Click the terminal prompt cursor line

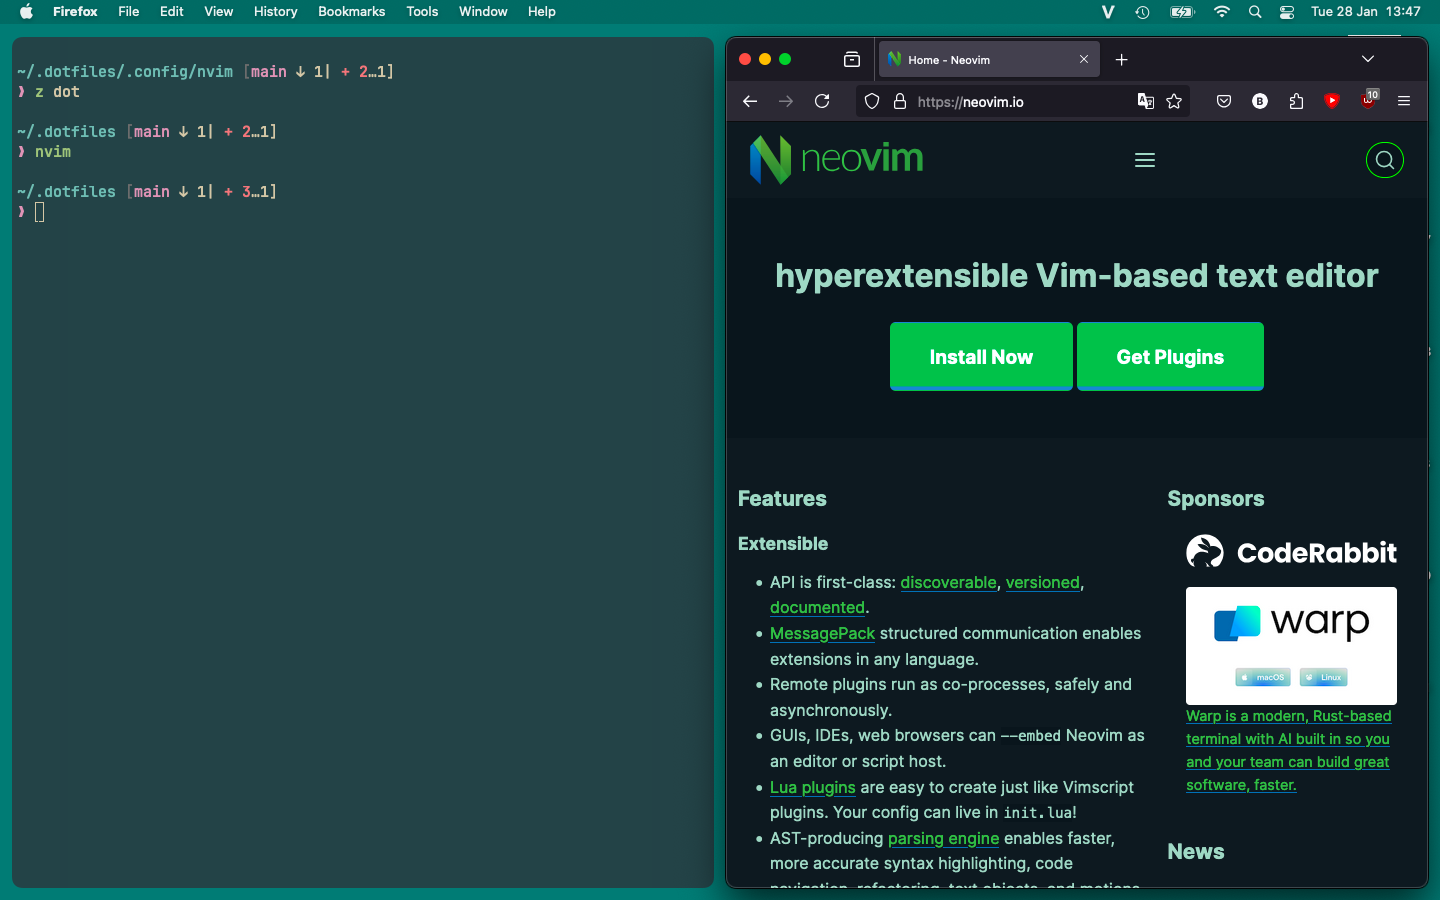click(x=40, y=211)
